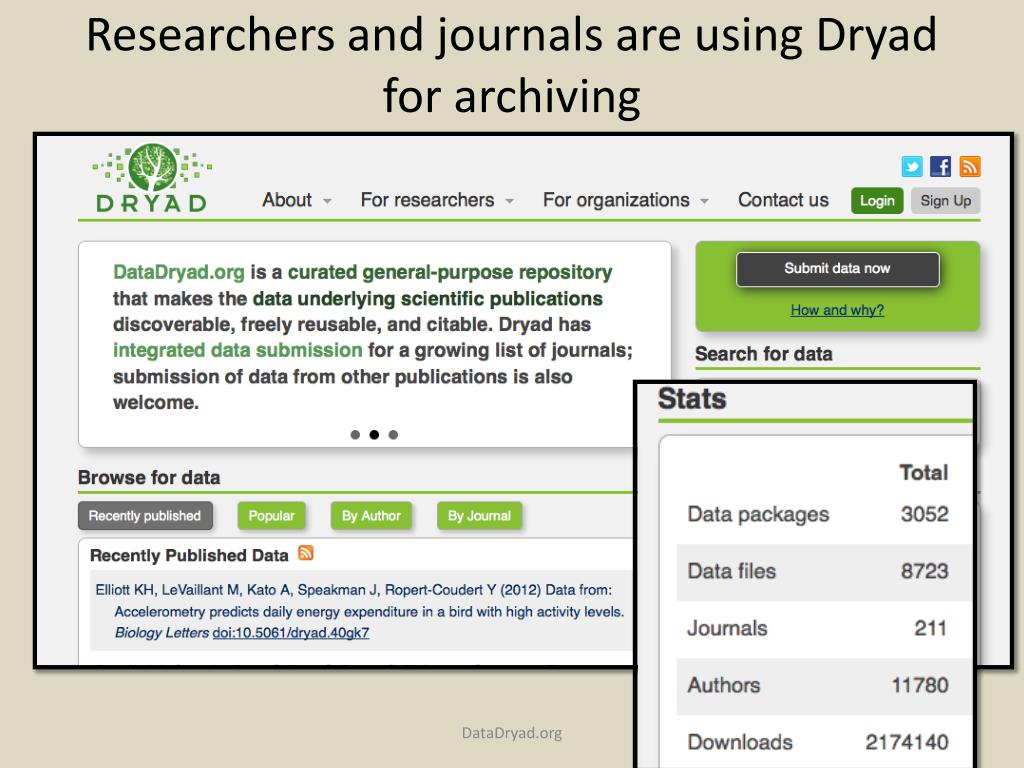Open the RSS feed icon in header
Viewport: 1024px width, 768px height.
pyautogui.click(x=970, y=167)
